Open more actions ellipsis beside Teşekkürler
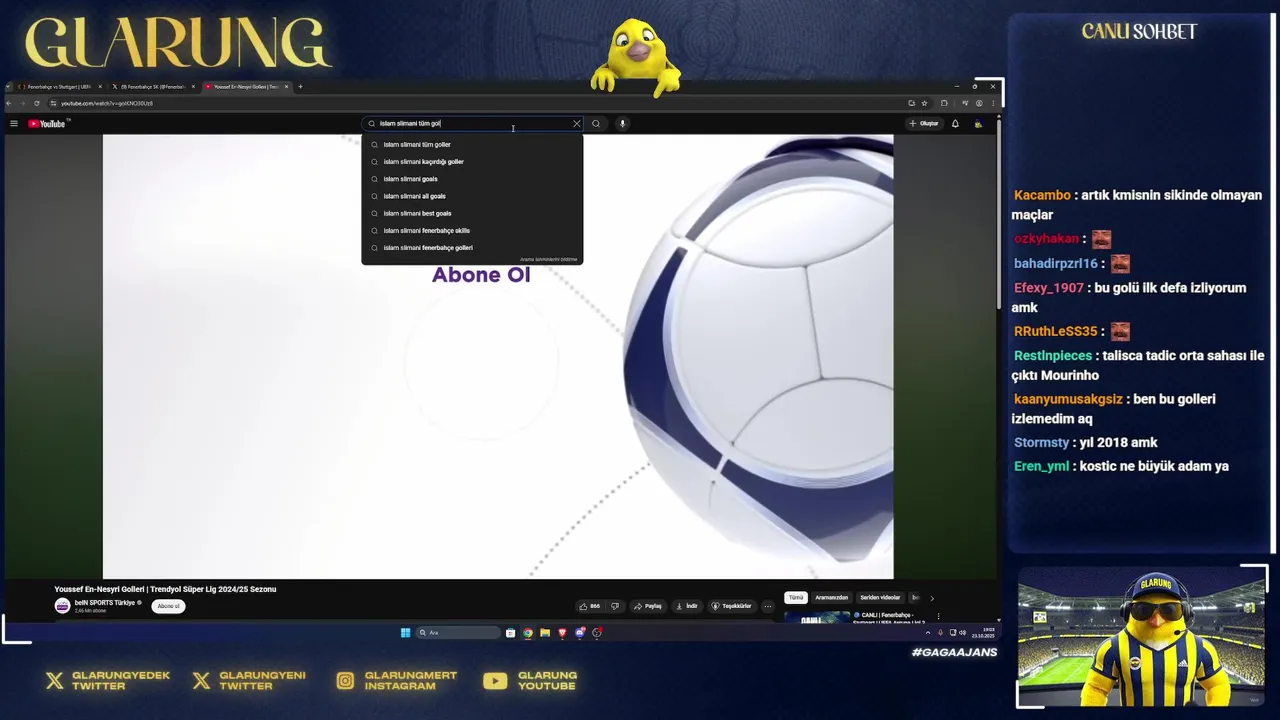Image resolution: width=1280 pixels, height=720 pixels. click(x=767, y=606)
